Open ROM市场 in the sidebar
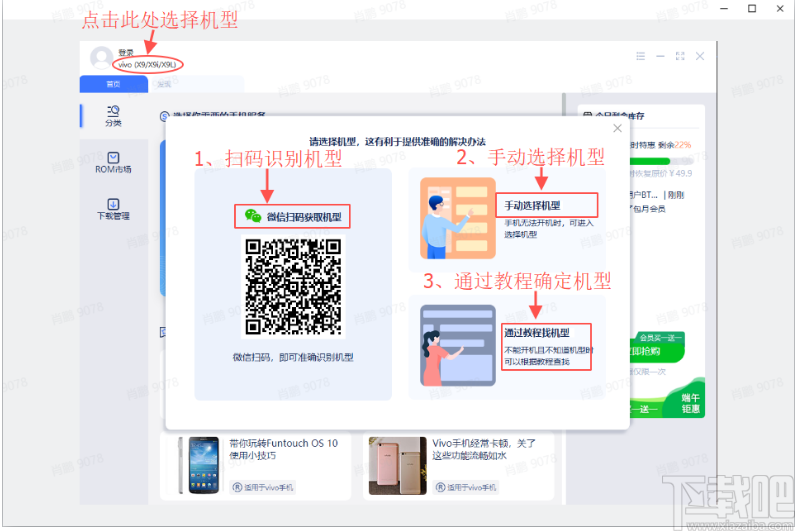797x531 pixels. pyautogui.click(x=113, y=163)
